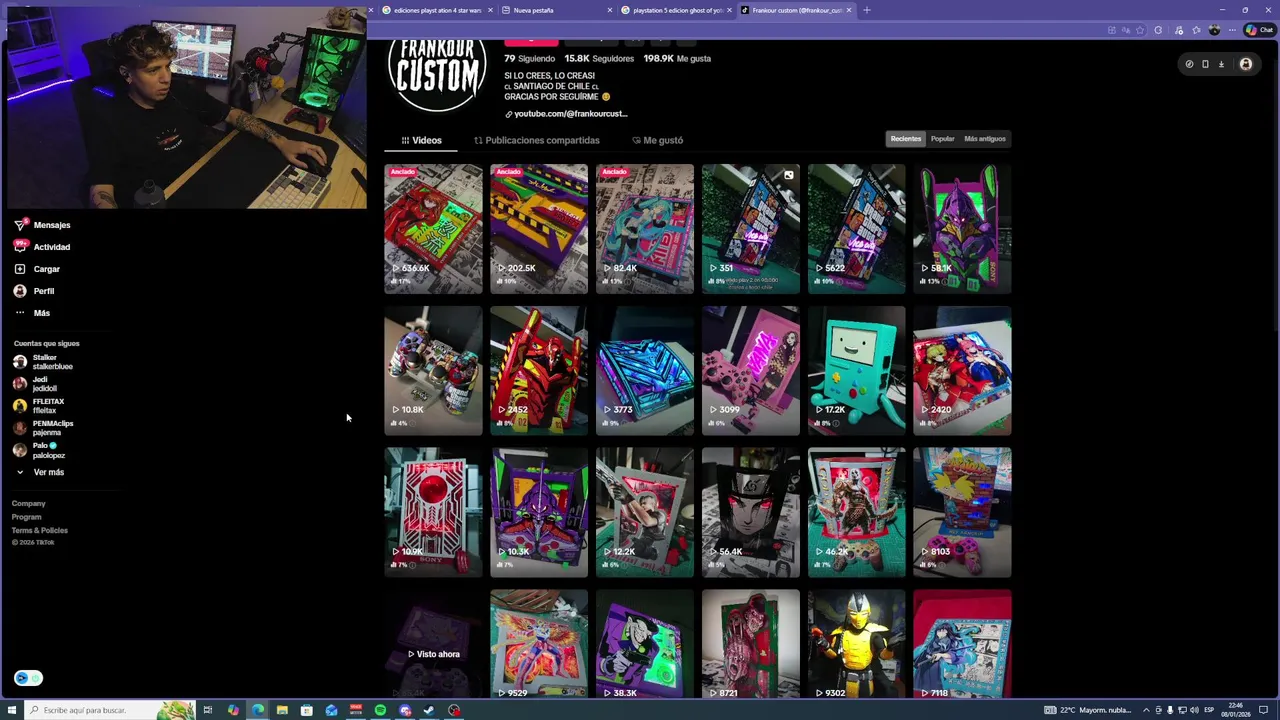Open browser Settings and more menu
The height and width of the screenshot is (720, 1280).
(x=1231, y=30)
